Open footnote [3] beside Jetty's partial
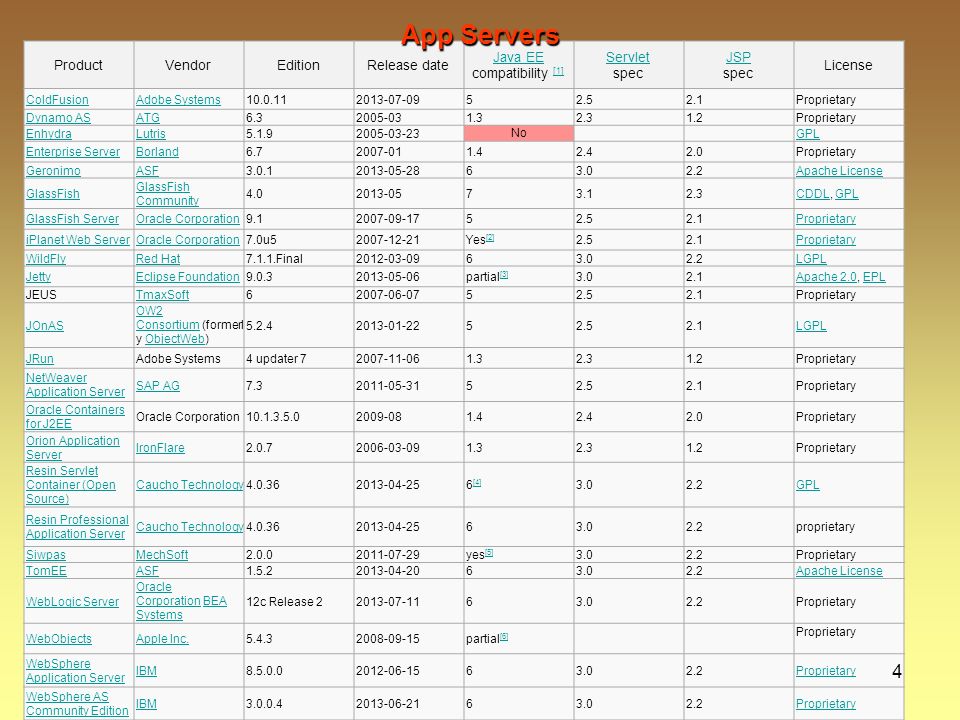Viewport: 960px width, 720px height. pos(504,274)
